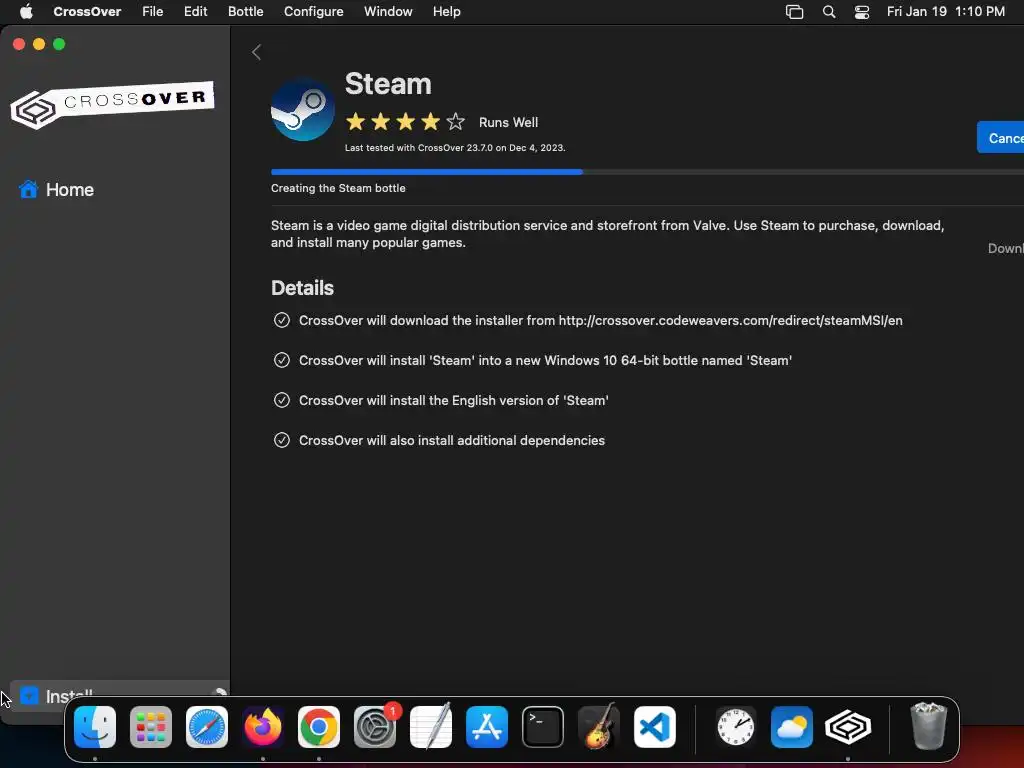
Task: Click the empty fifth rating star
Action: click(455, 121)
